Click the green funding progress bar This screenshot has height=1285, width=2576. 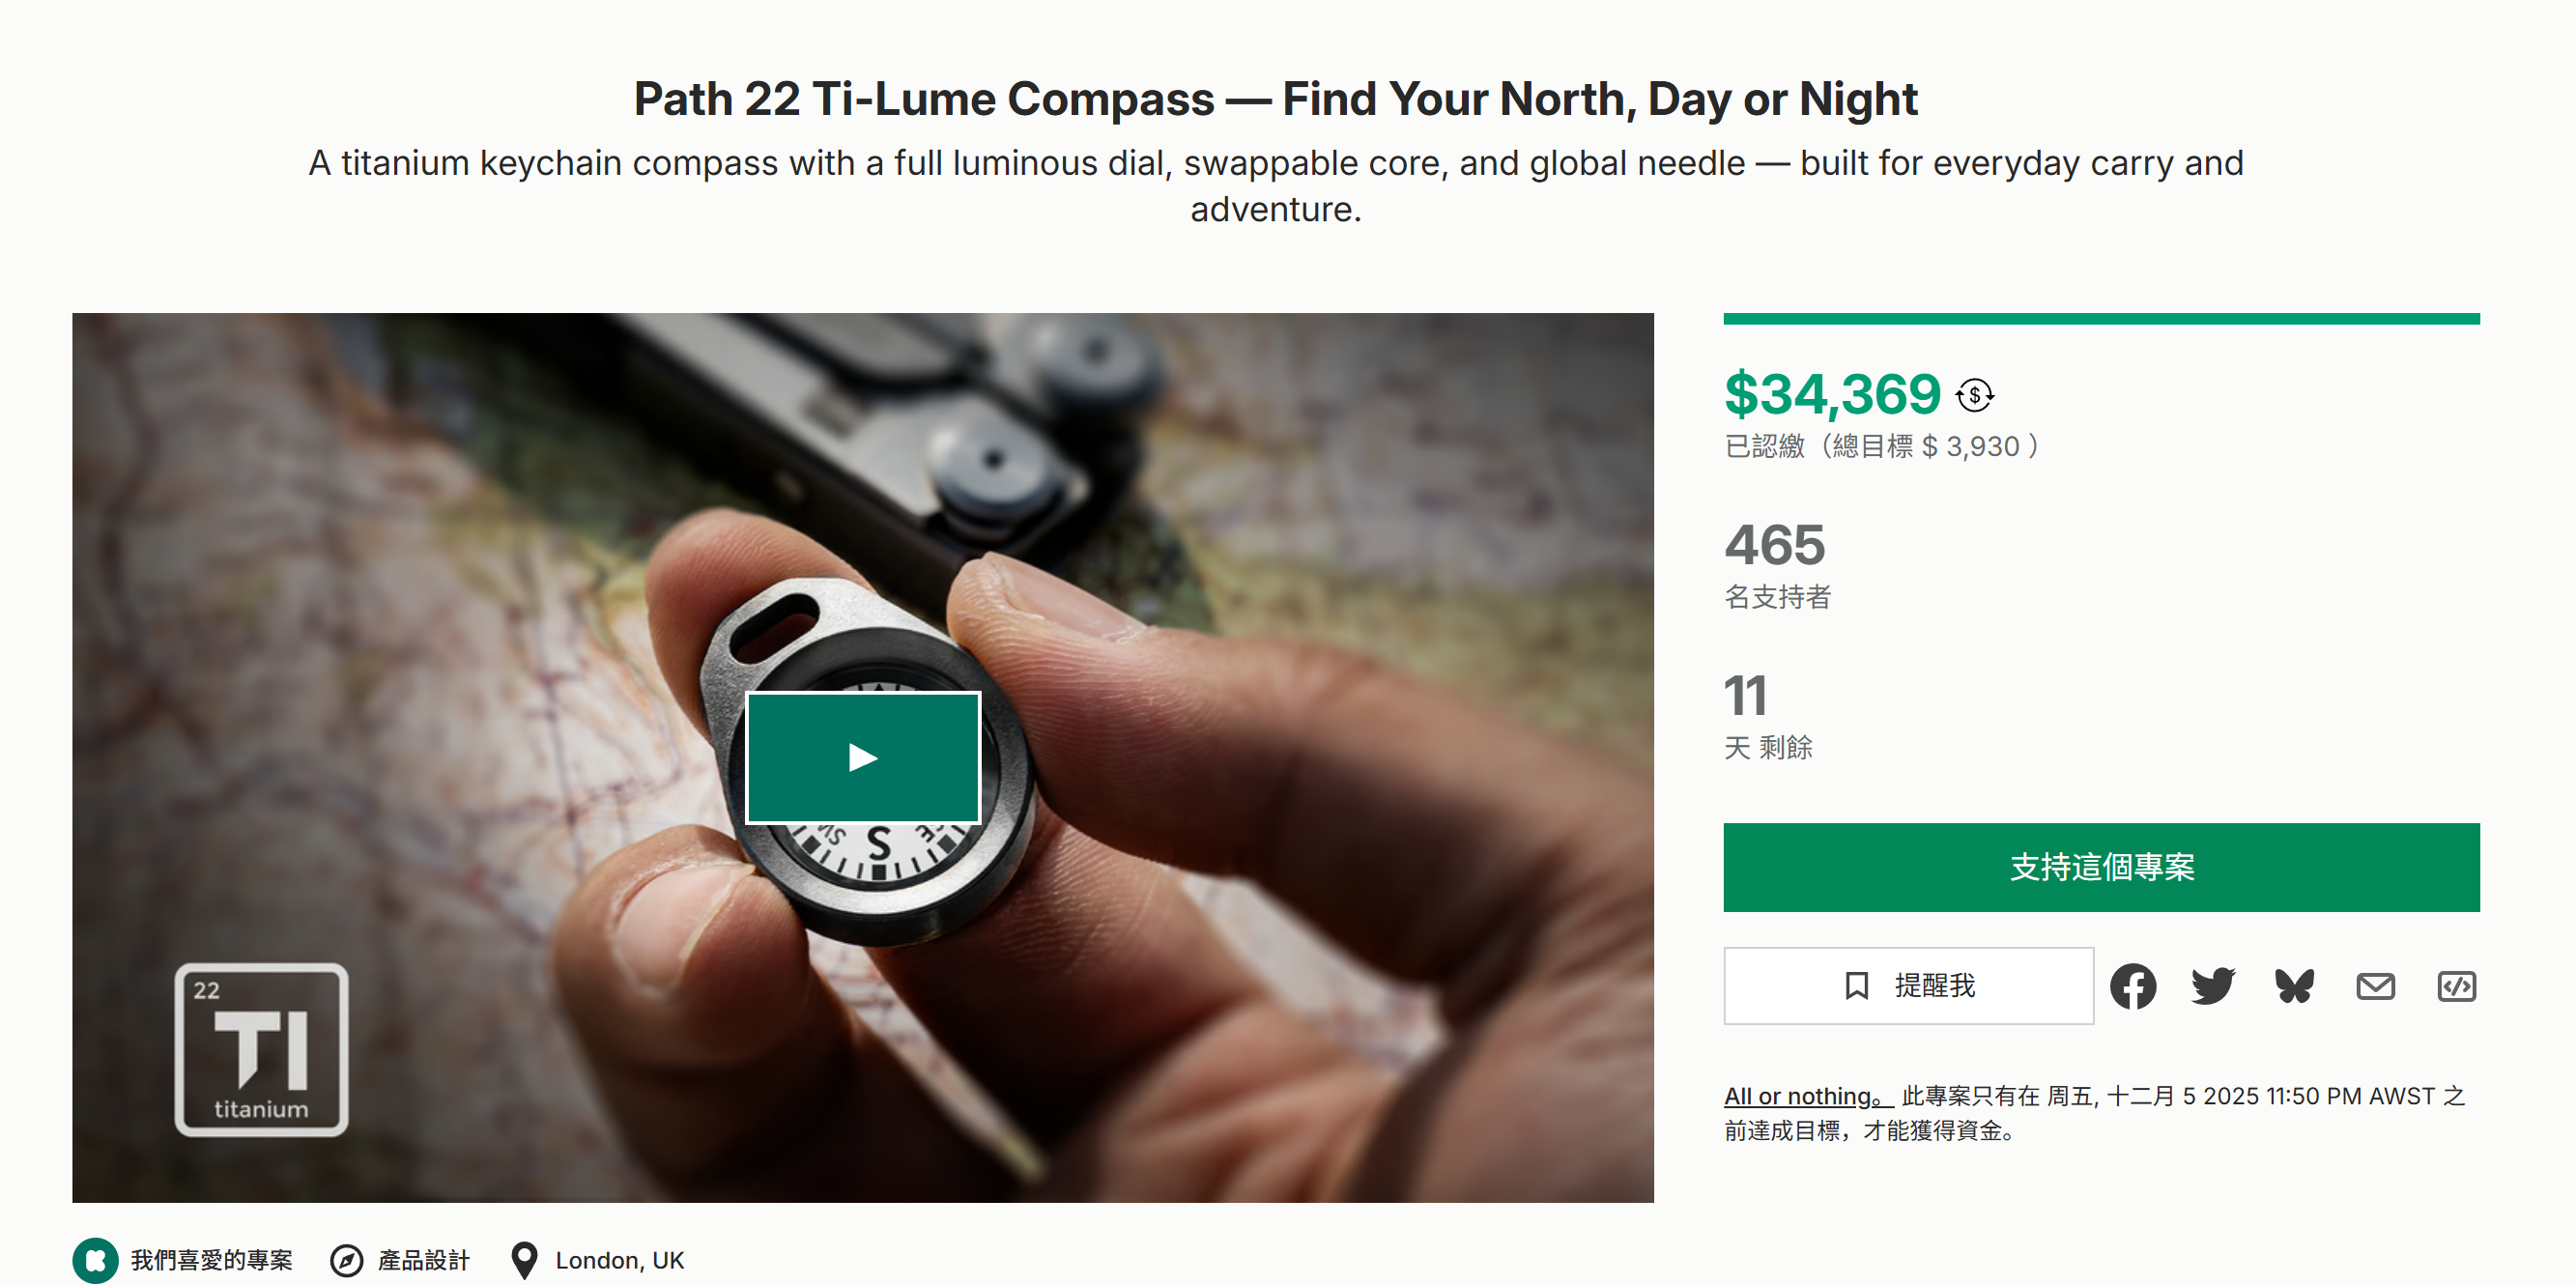2100,318
